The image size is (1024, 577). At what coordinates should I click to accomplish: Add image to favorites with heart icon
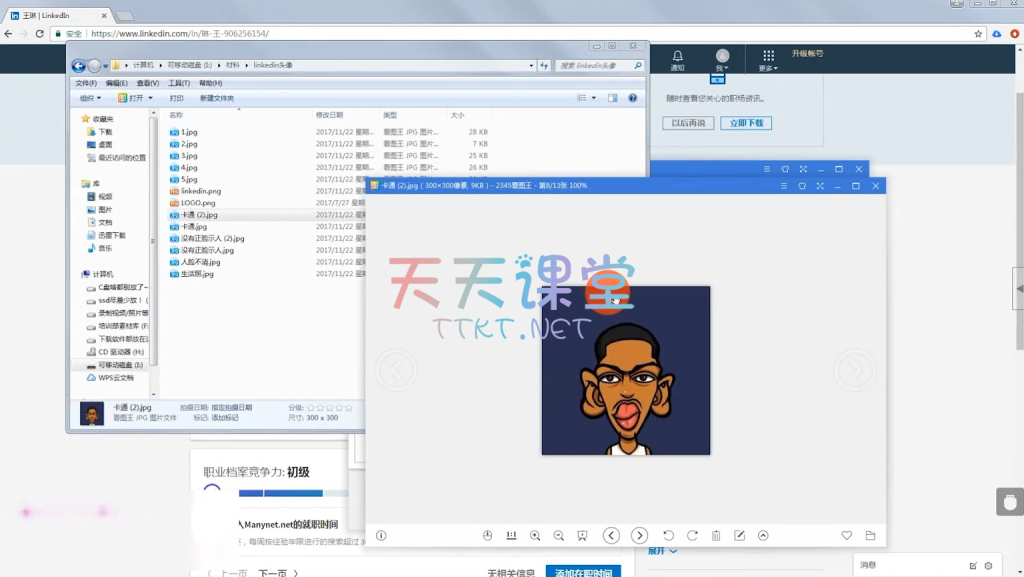[847, 536]
